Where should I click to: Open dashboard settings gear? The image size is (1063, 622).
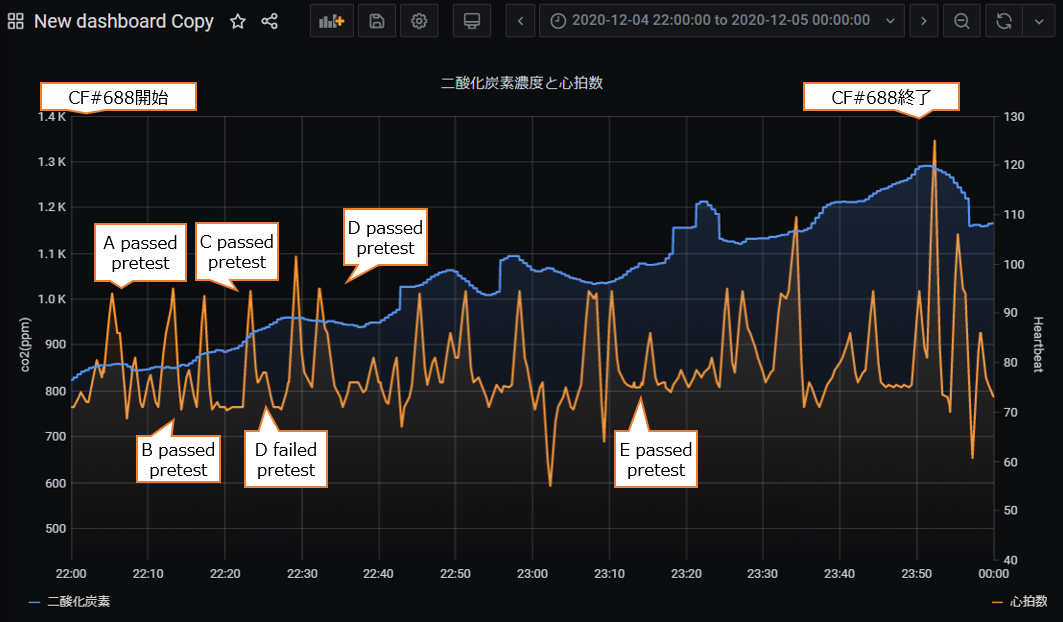(419, 21)
